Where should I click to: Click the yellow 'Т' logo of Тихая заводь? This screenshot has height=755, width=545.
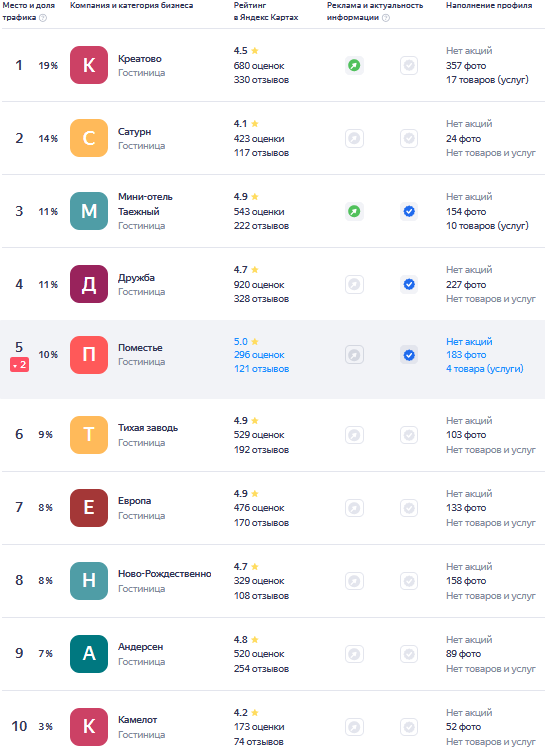(89, 435)
